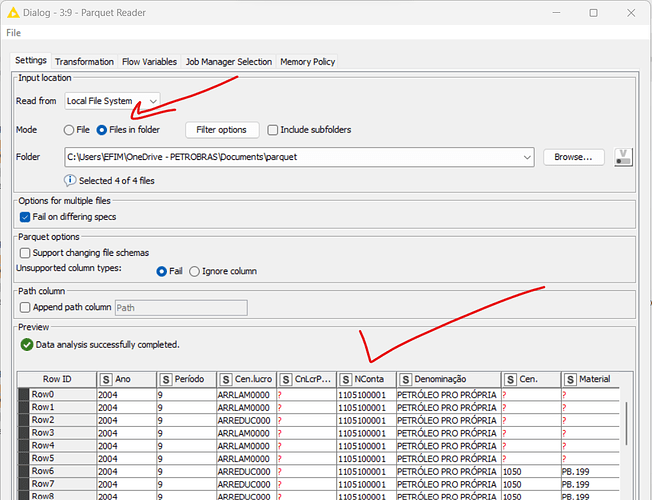Uncheck Fail on differing specs
Image resolution: width=652 pixels, height=500 pixels.
pyautogui.click(x=25, y=217)
